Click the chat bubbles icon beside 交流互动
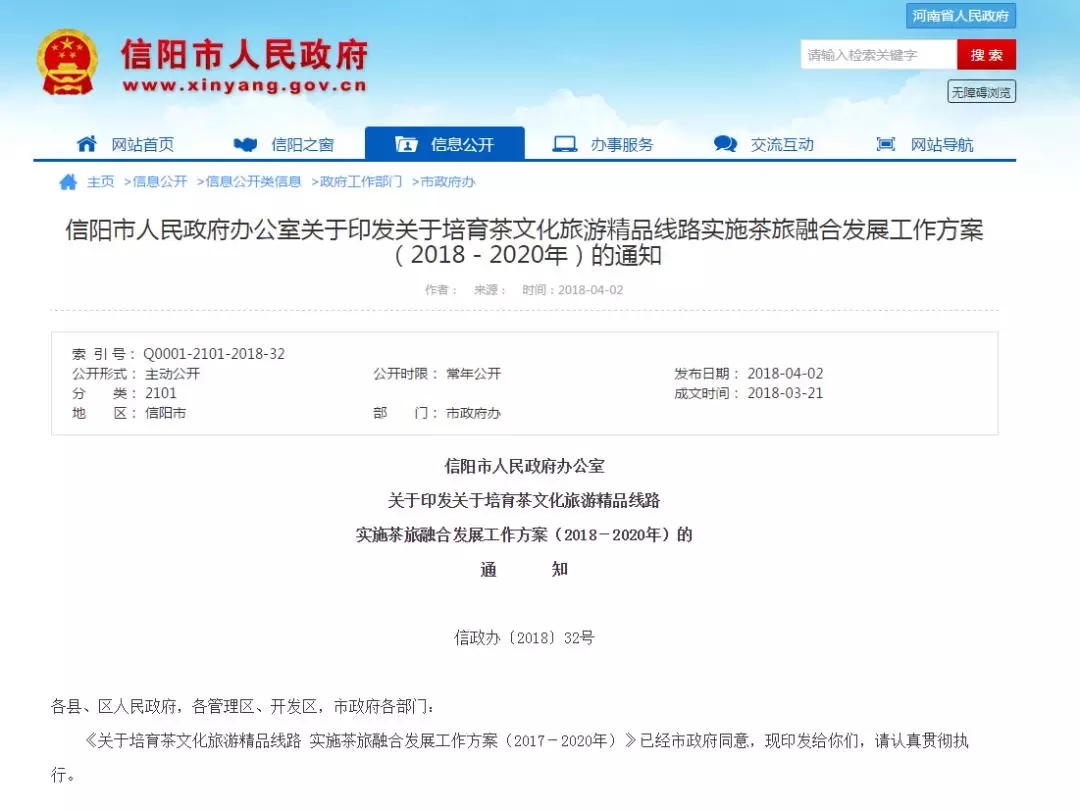 click(725, 144)
